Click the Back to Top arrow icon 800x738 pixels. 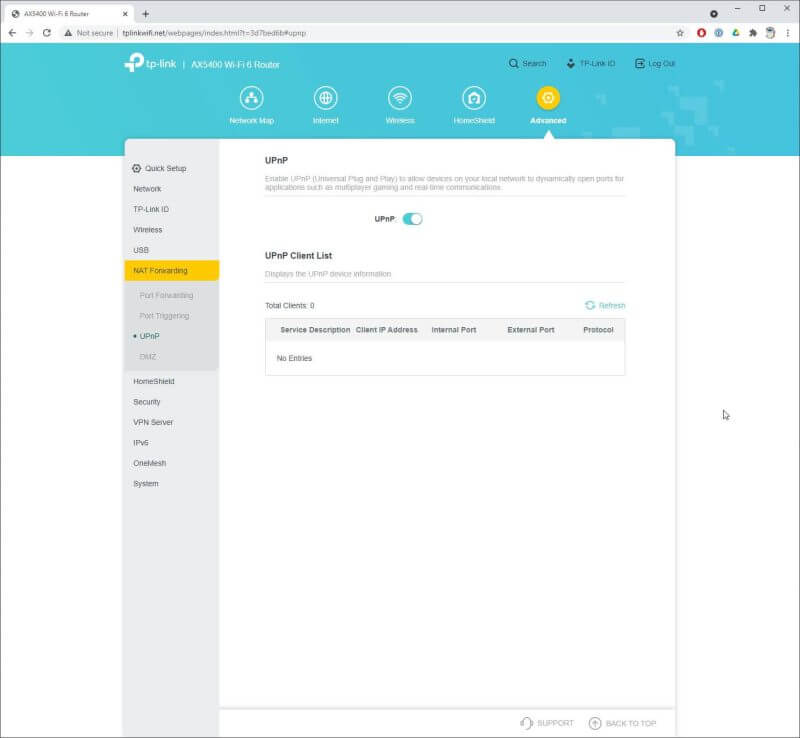click(595, 723)
